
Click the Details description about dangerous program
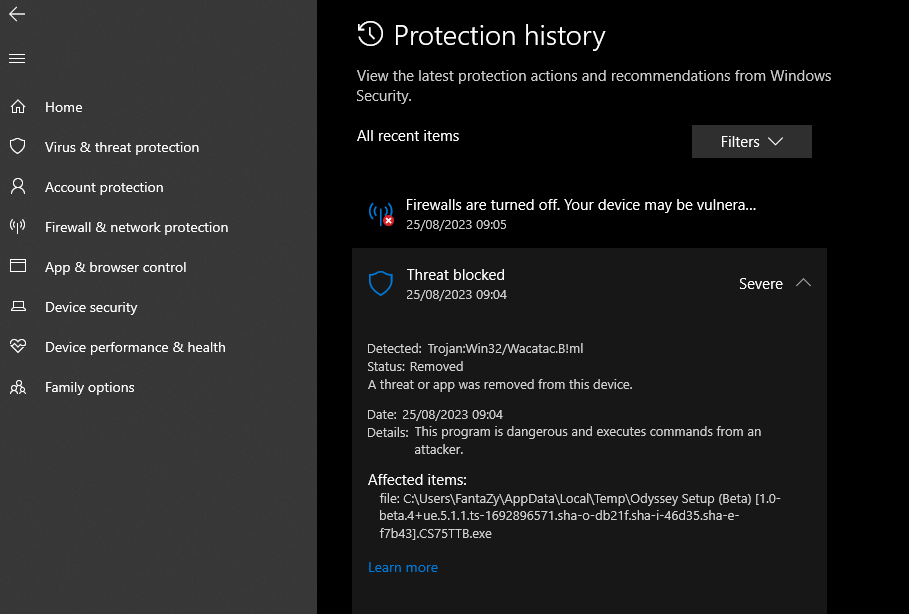(587, 440)
